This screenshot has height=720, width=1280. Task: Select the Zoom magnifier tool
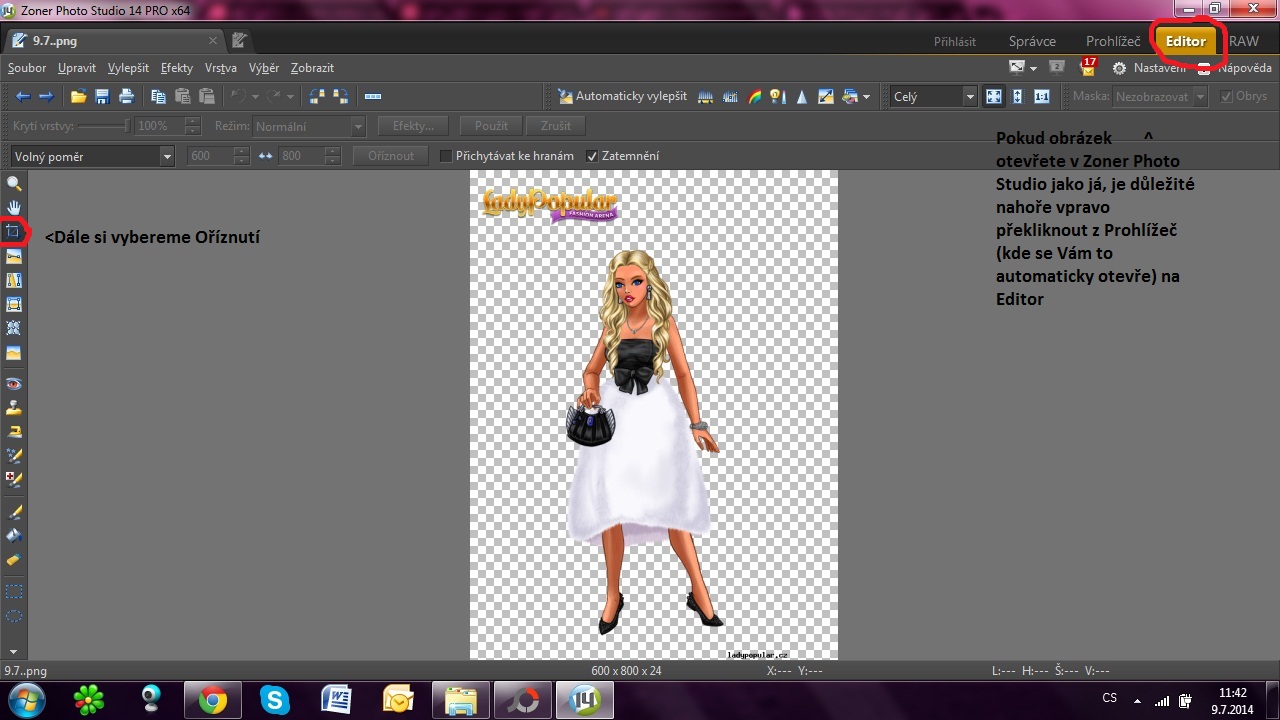point(14,183)
